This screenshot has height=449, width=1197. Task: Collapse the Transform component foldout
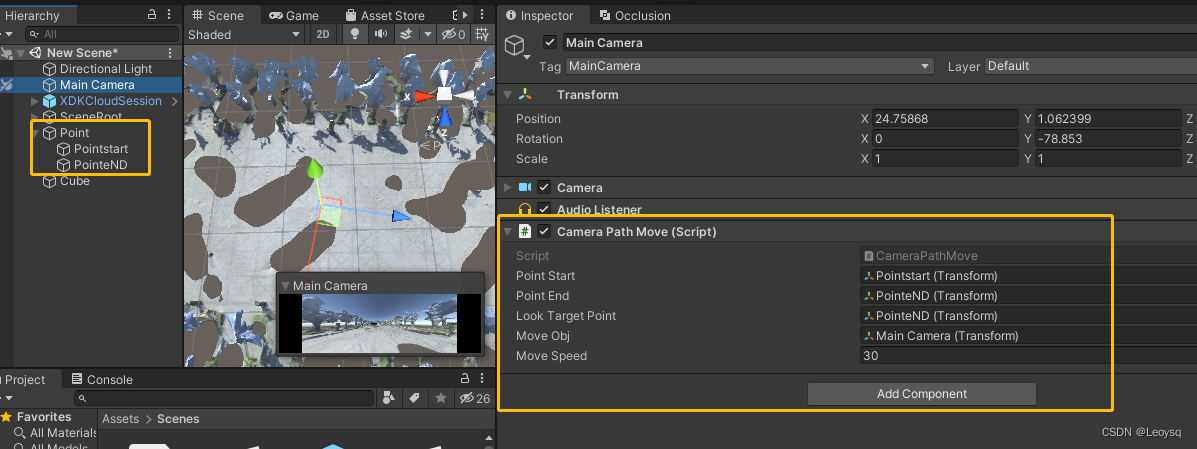click(x=508, y=95)
